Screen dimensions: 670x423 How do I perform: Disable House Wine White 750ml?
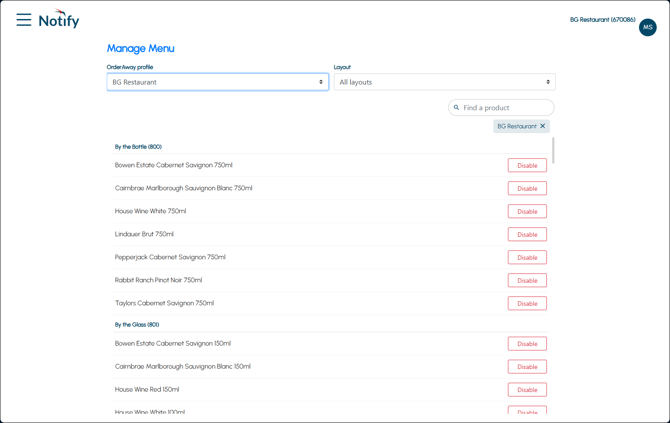coord(527,212)
